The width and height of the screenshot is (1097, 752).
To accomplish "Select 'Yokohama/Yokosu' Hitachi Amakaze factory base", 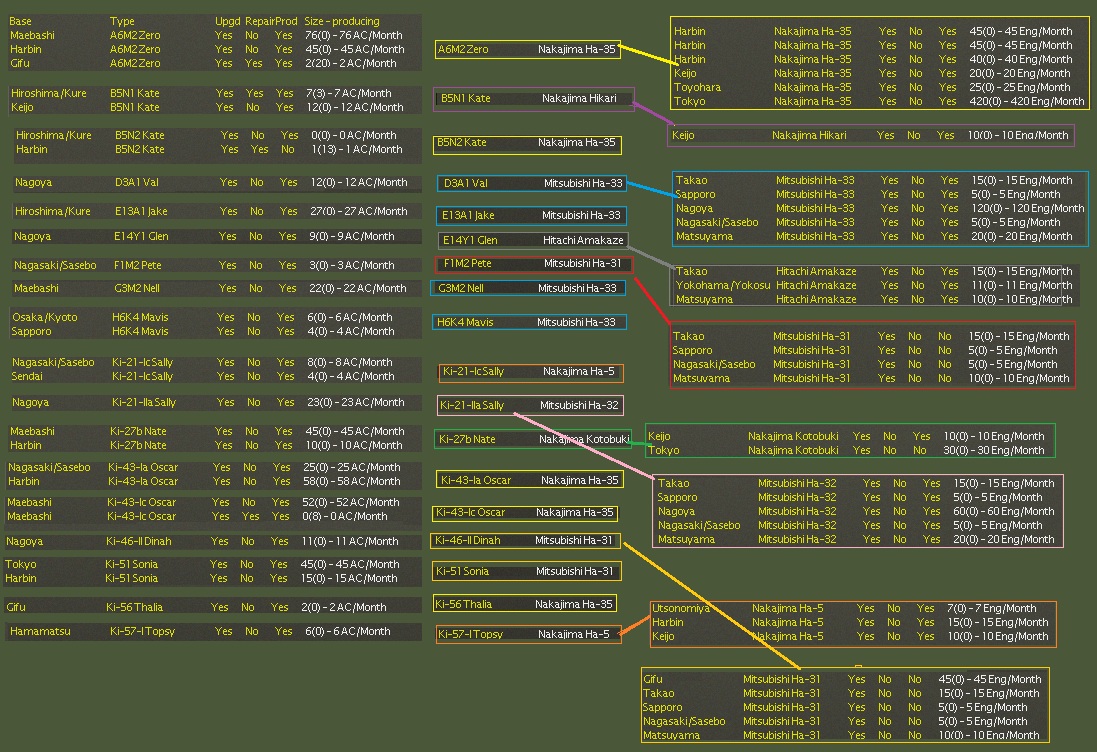I will 723,285.
